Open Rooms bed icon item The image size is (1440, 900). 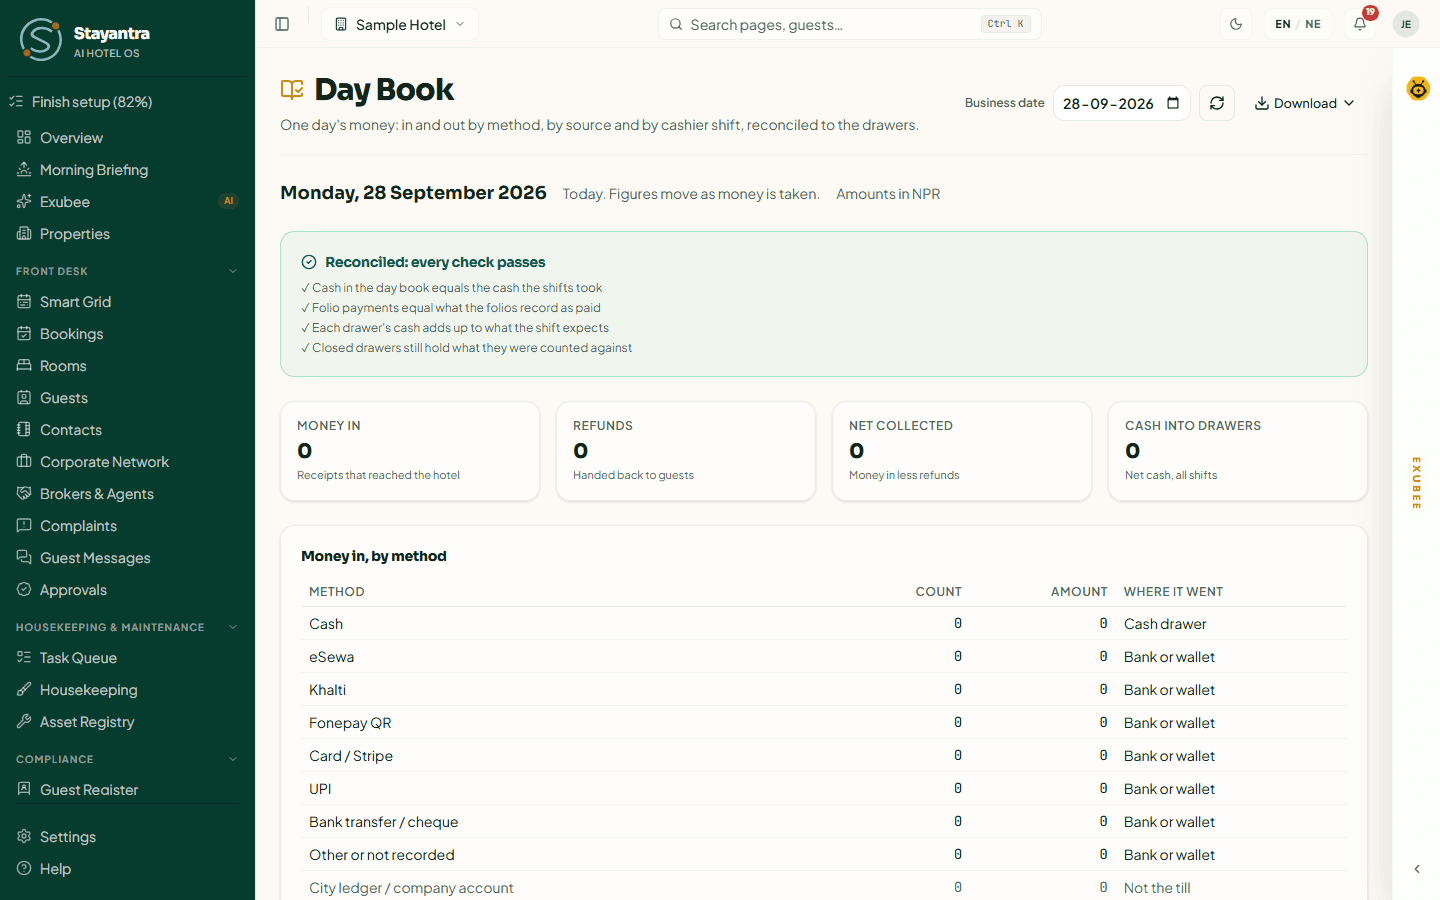[x=127, y=366]
